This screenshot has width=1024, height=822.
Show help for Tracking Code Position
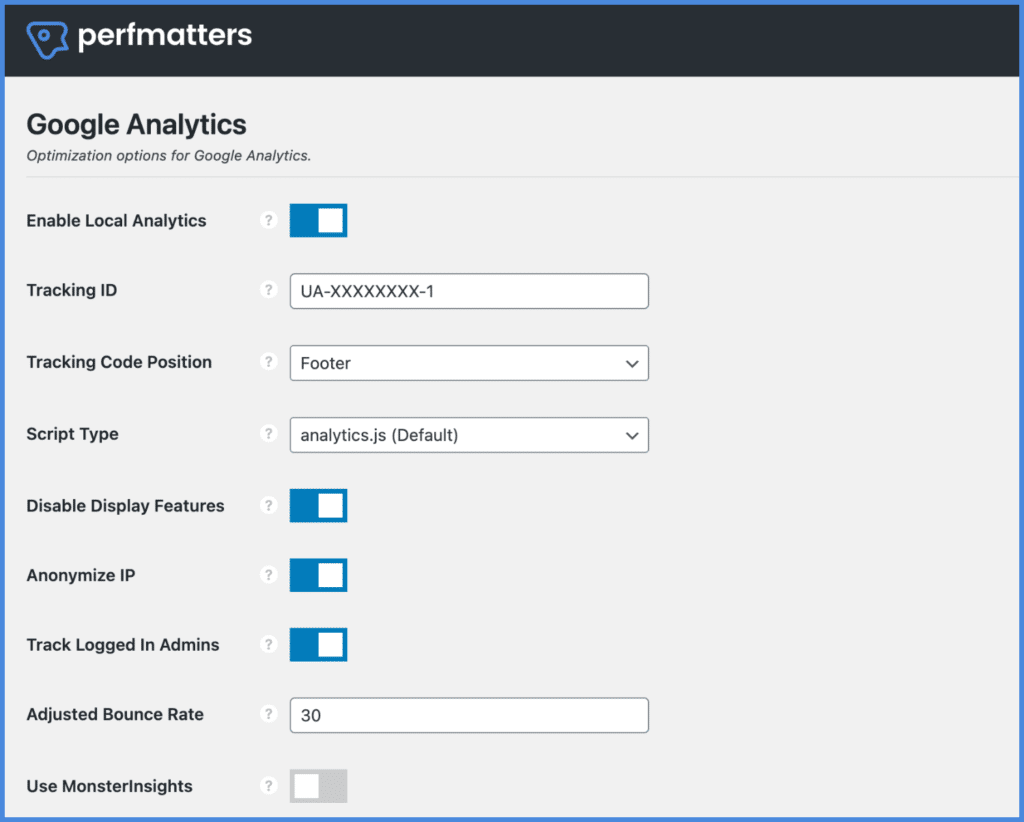[x=268, y=361]
